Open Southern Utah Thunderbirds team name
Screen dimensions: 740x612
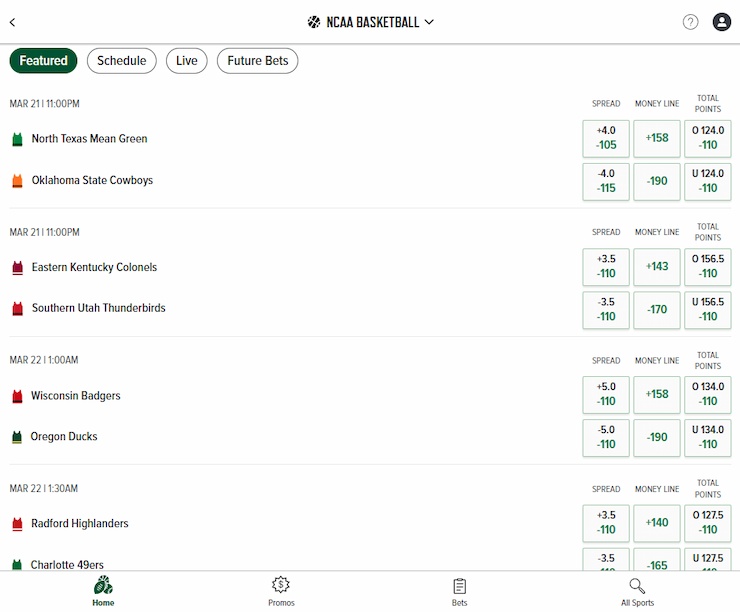[98, 308]
